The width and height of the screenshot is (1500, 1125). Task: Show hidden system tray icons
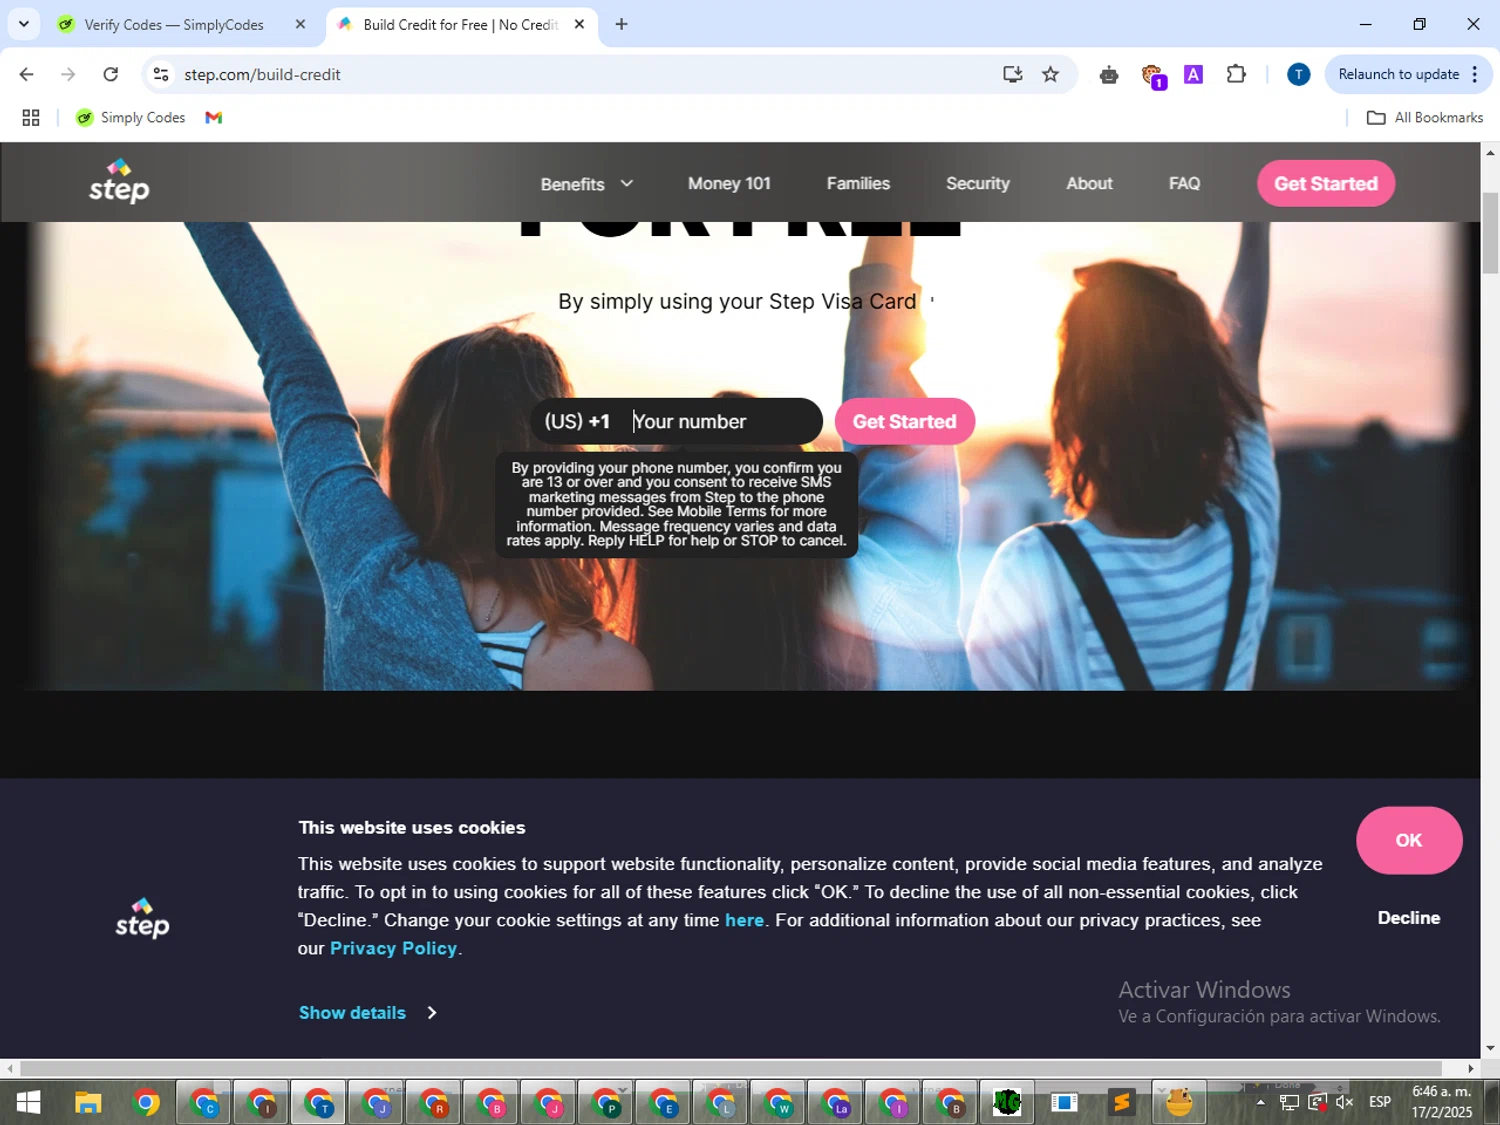(x=1260, y=1102)
